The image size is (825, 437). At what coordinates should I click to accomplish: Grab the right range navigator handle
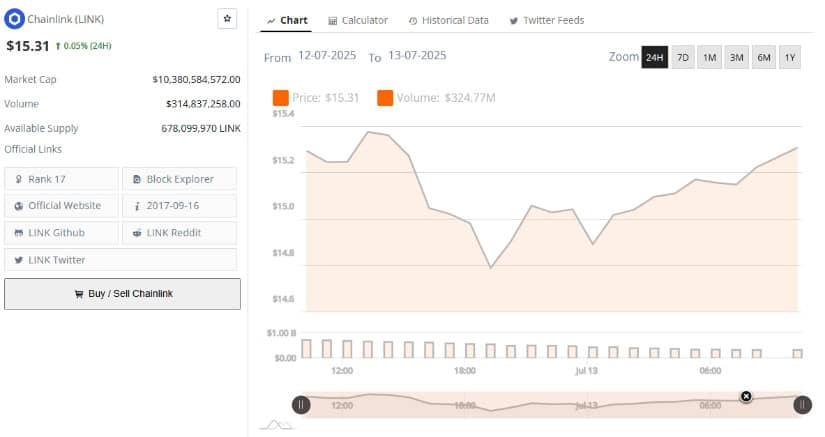(x=802, y=404)
